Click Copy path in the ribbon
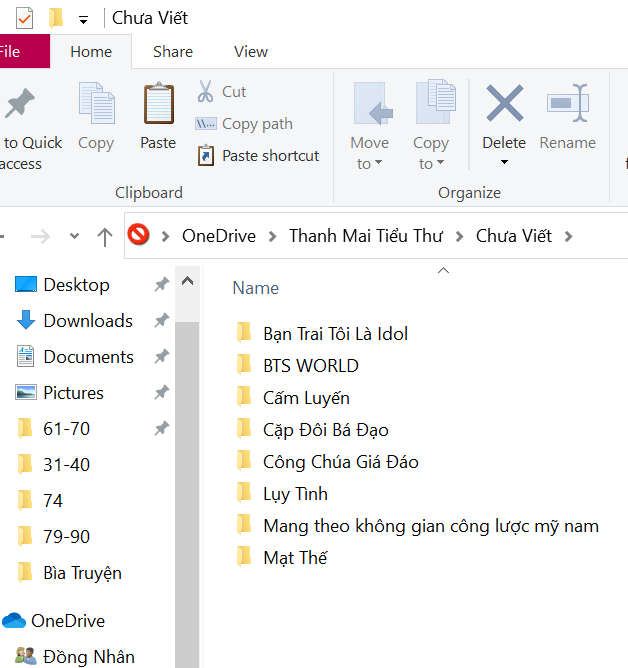Screen dimensions: 628x668 [244, 124]
